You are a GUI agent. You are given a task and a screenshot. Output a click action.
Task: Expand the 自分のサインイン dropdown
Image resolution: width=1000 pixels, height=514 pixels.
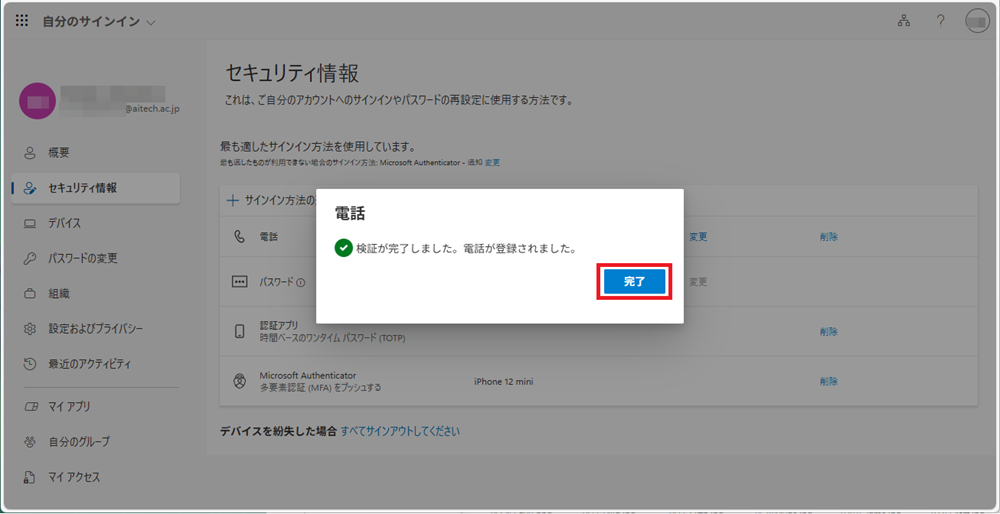coord(98,21)
